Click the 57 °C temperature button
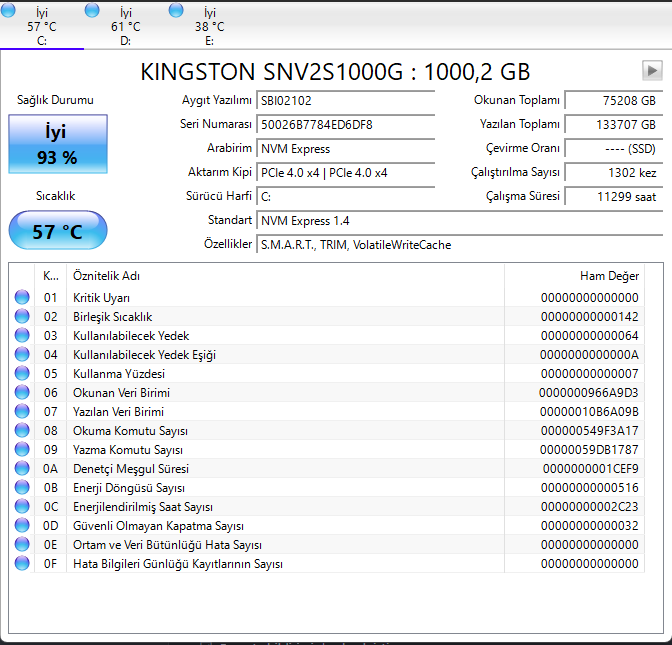 [57, 231]
